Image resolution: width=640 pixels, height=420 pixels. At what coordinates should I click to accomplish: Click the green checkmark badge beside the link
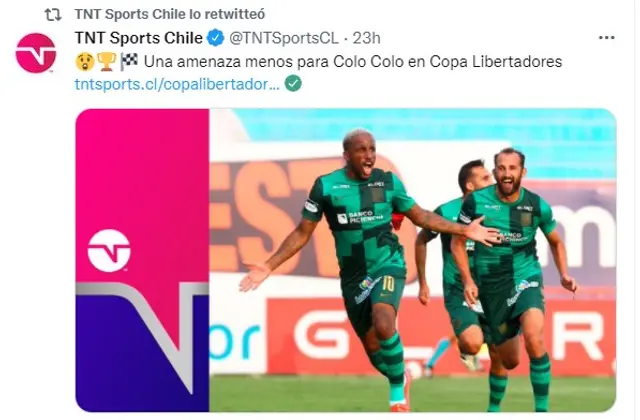[x=293, y=83]
